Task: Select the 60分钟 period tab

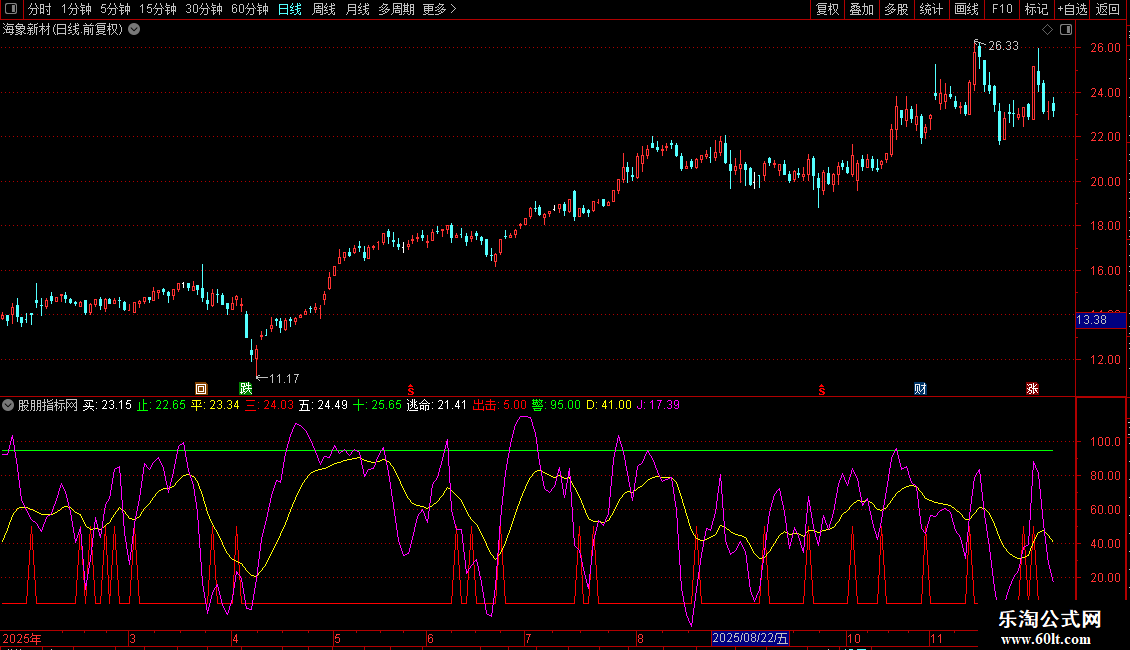Action: coord(249,10)
